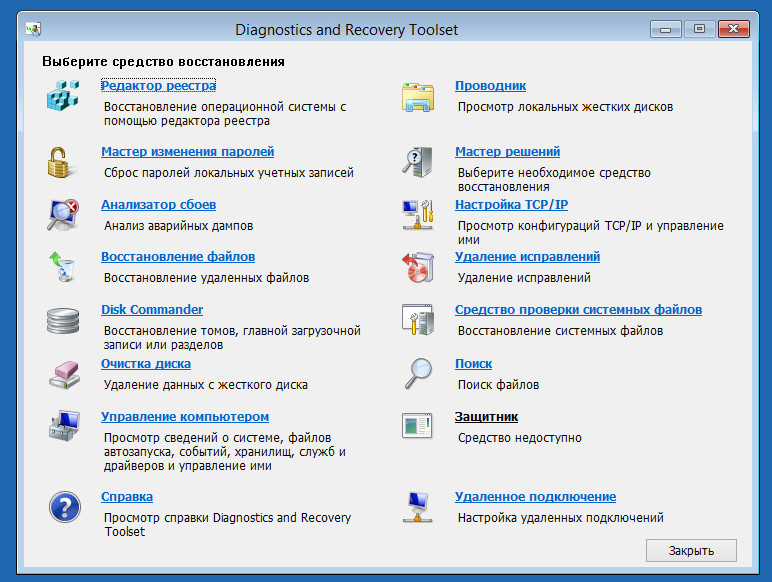Click the Remote Connection network computer icon
The image size is (772, 582).
tap(418, 507)
